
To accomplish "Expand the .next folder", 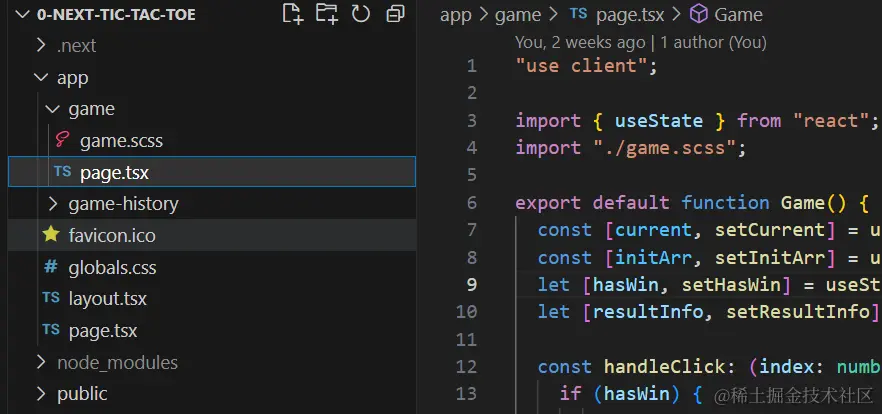I will pos(40,45).
